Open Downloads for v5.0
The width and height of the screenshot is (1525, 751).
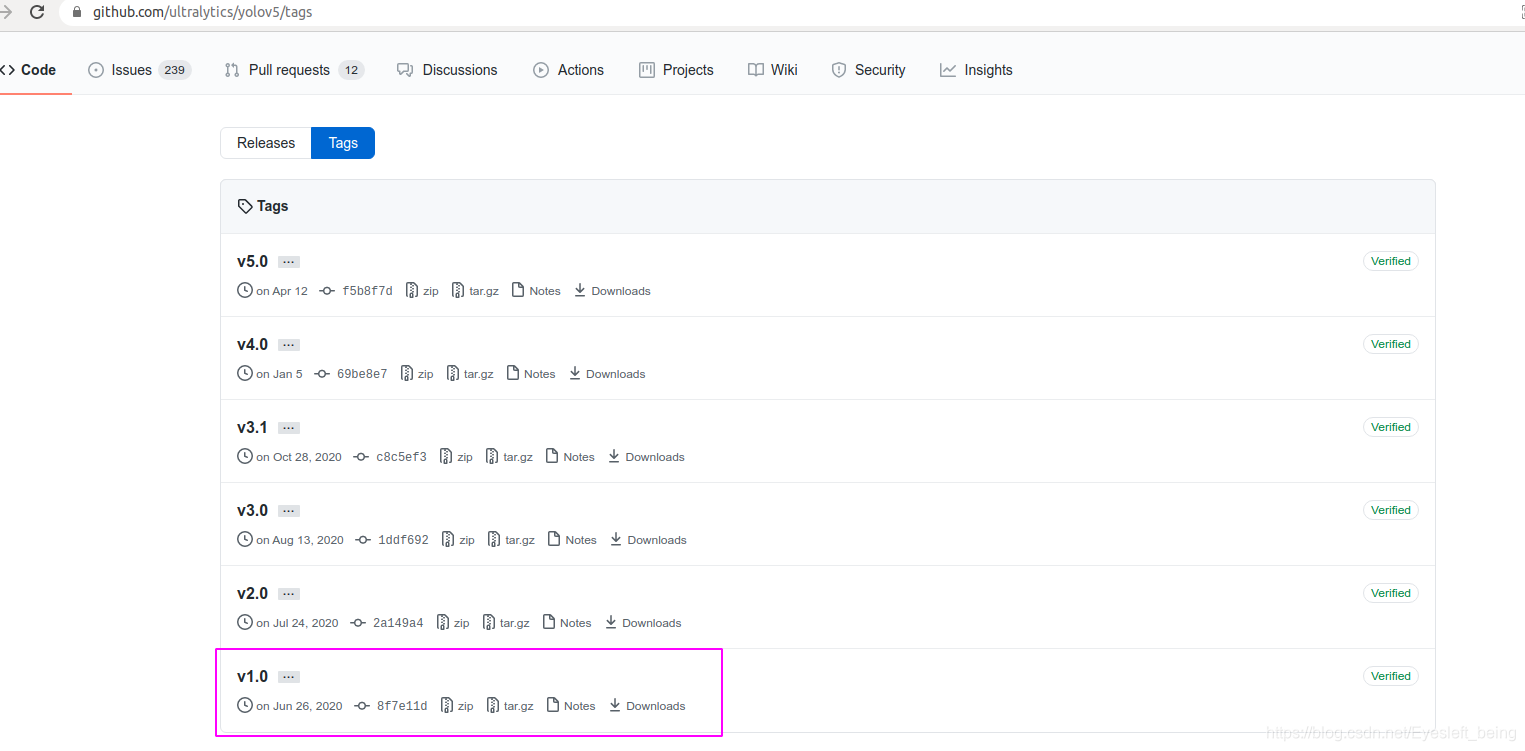[x=612, y=291]
